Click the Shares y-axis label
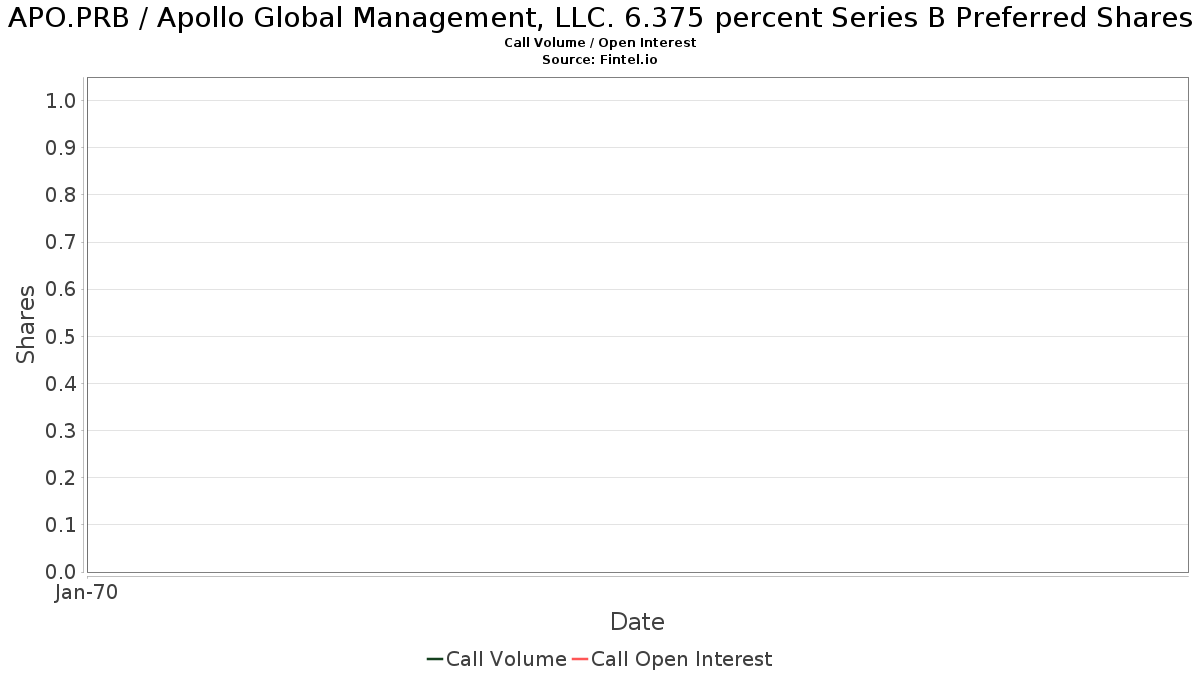The width and height of the screenshot is (1200, 675). click(x=27, y=324)
